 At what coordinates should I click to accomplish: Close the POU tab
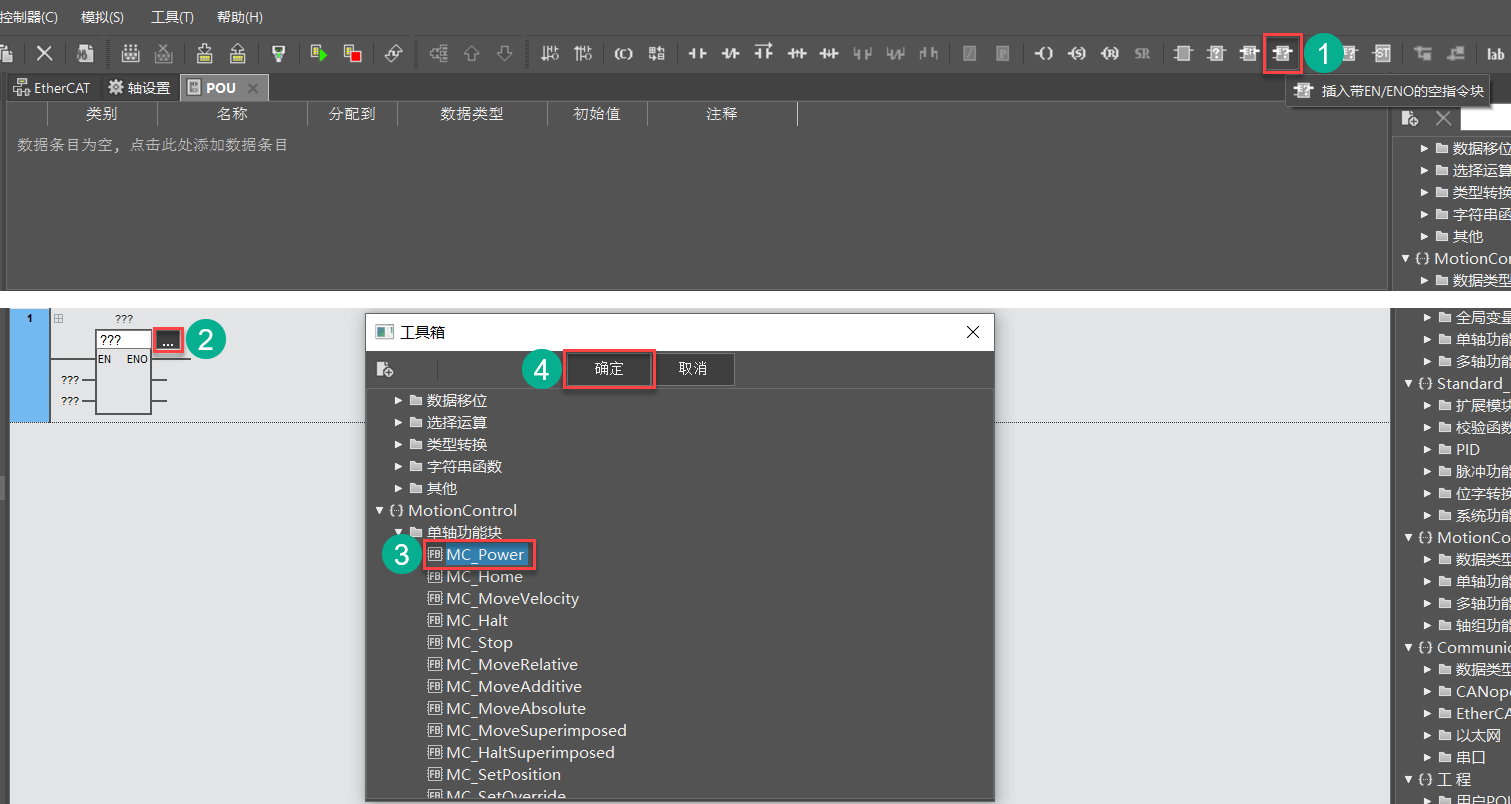click(x=253, y=89)
